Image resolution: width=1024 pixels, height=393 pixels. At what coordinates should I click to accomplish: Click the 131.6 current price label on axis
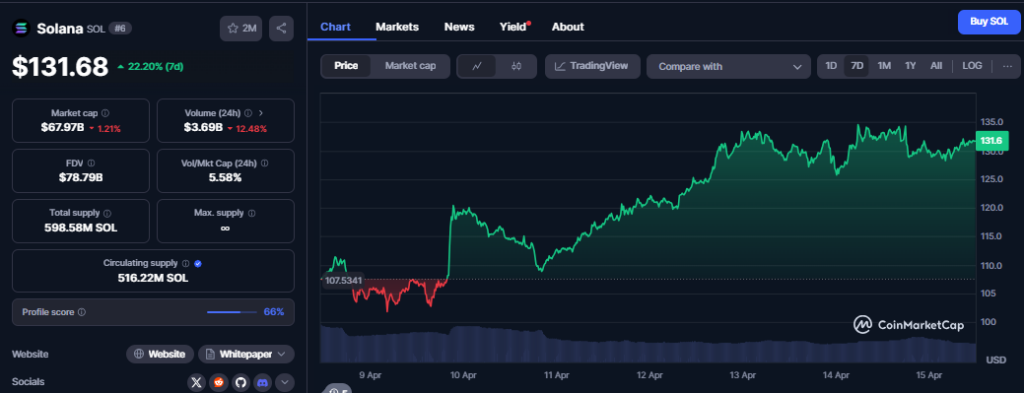click(991, 140)
